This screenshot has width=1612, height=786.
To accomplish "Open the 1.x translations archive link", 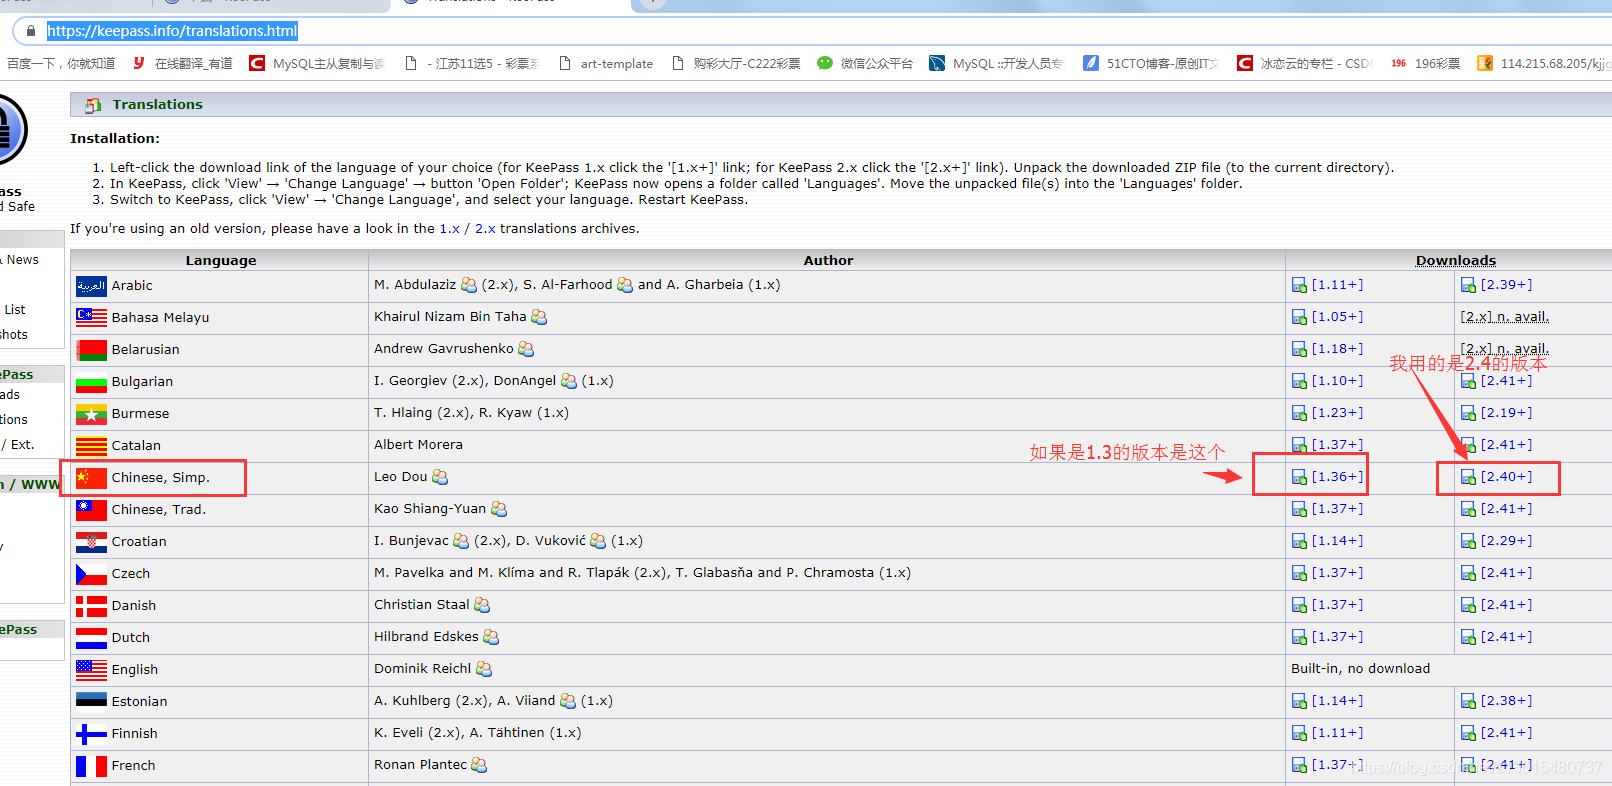I will pos(449,229).
